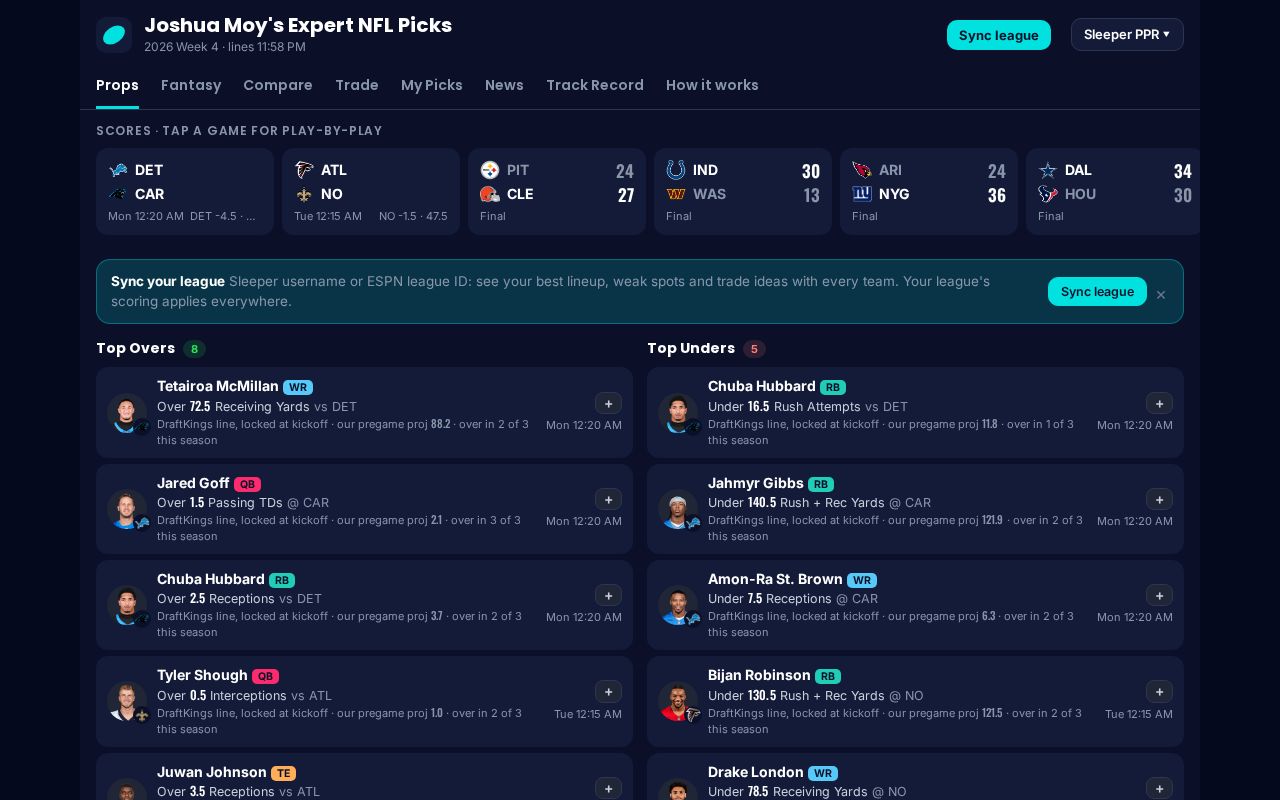Add Jared Goff passing TDs pick

coord(608,499)
